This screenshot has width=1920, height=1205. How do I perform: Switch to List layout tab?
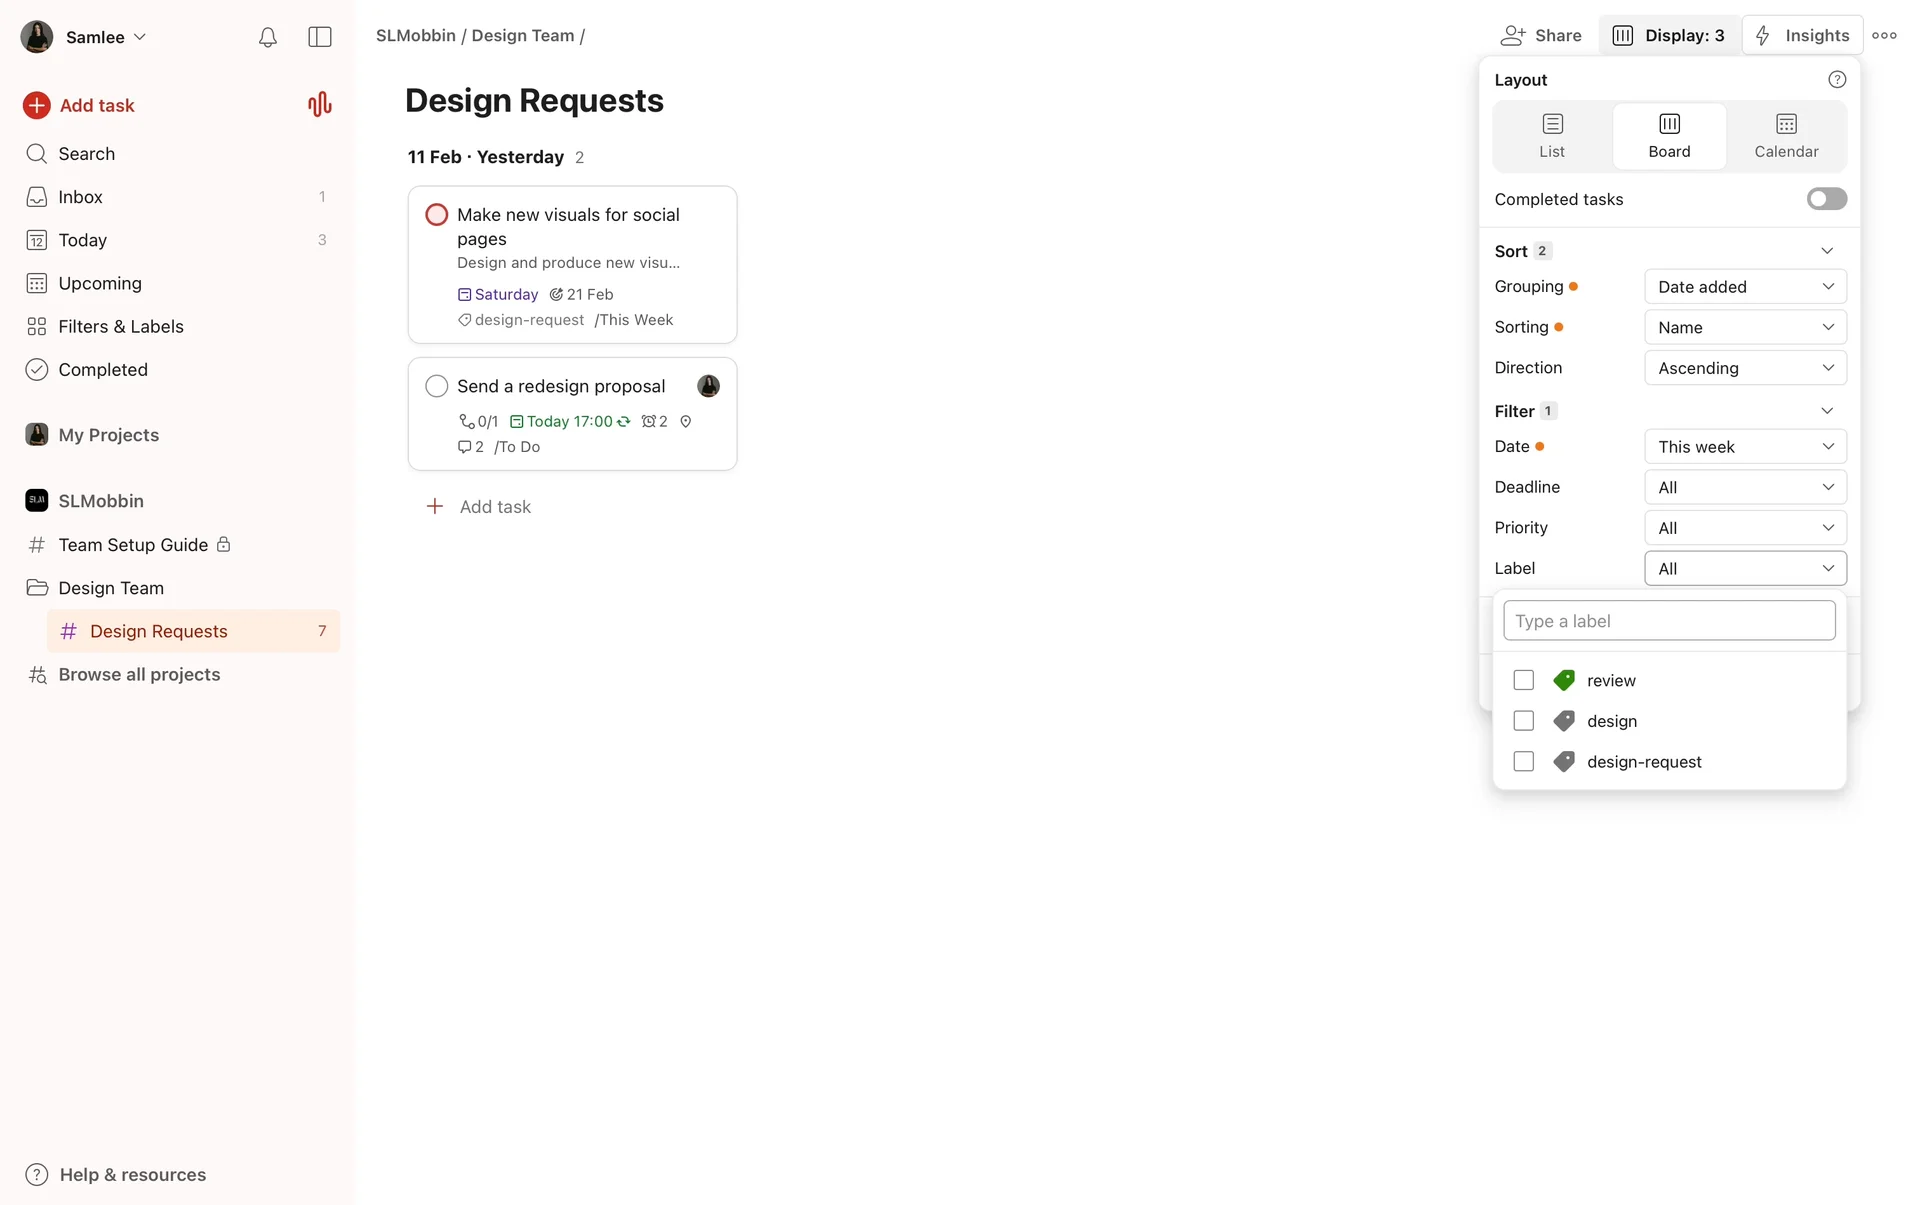(x=1552, y=135)
